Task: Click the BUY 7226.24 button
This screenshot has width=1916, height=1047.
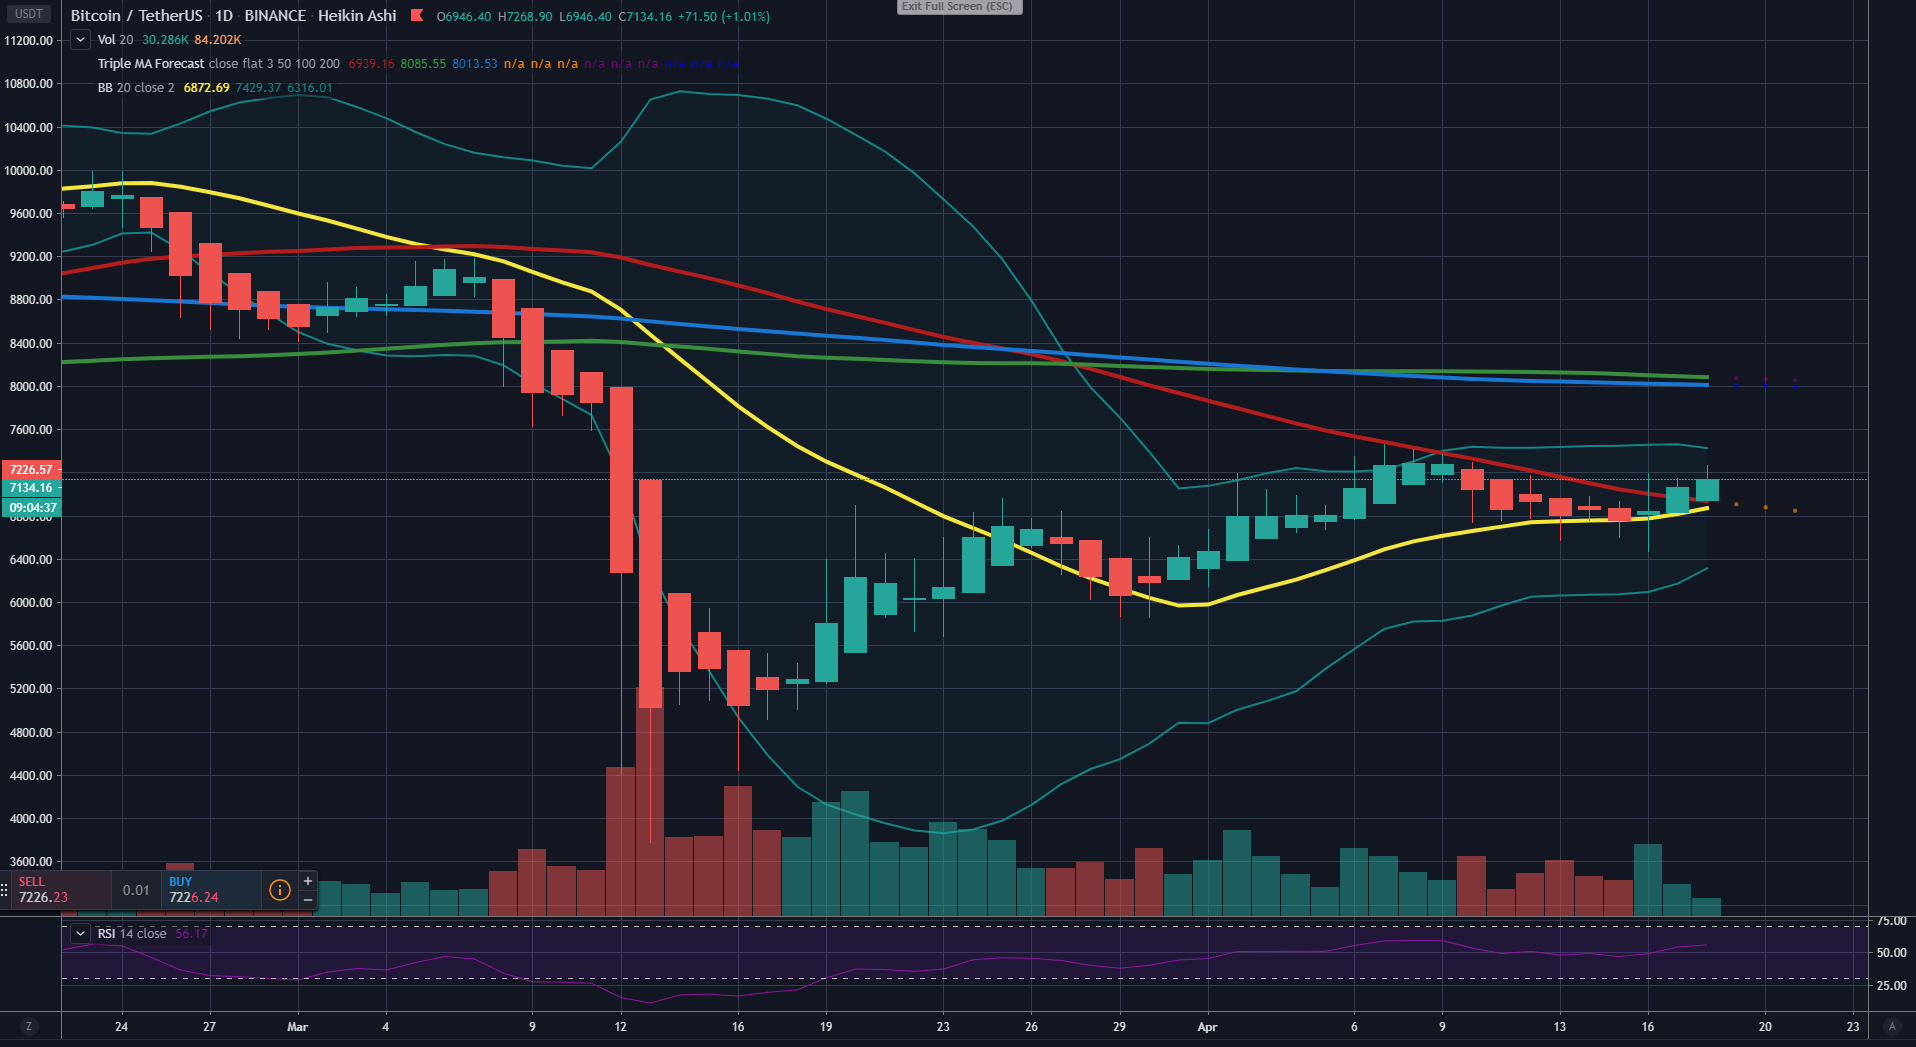Action: pyautogui.click(x=210, y=890)
